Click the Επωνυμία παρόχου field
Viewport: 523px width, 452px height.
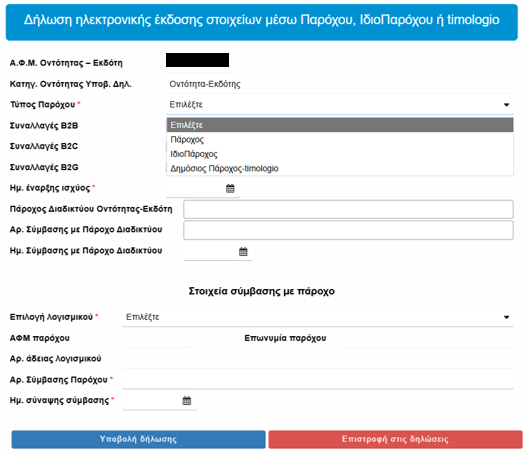click(427, 338)
